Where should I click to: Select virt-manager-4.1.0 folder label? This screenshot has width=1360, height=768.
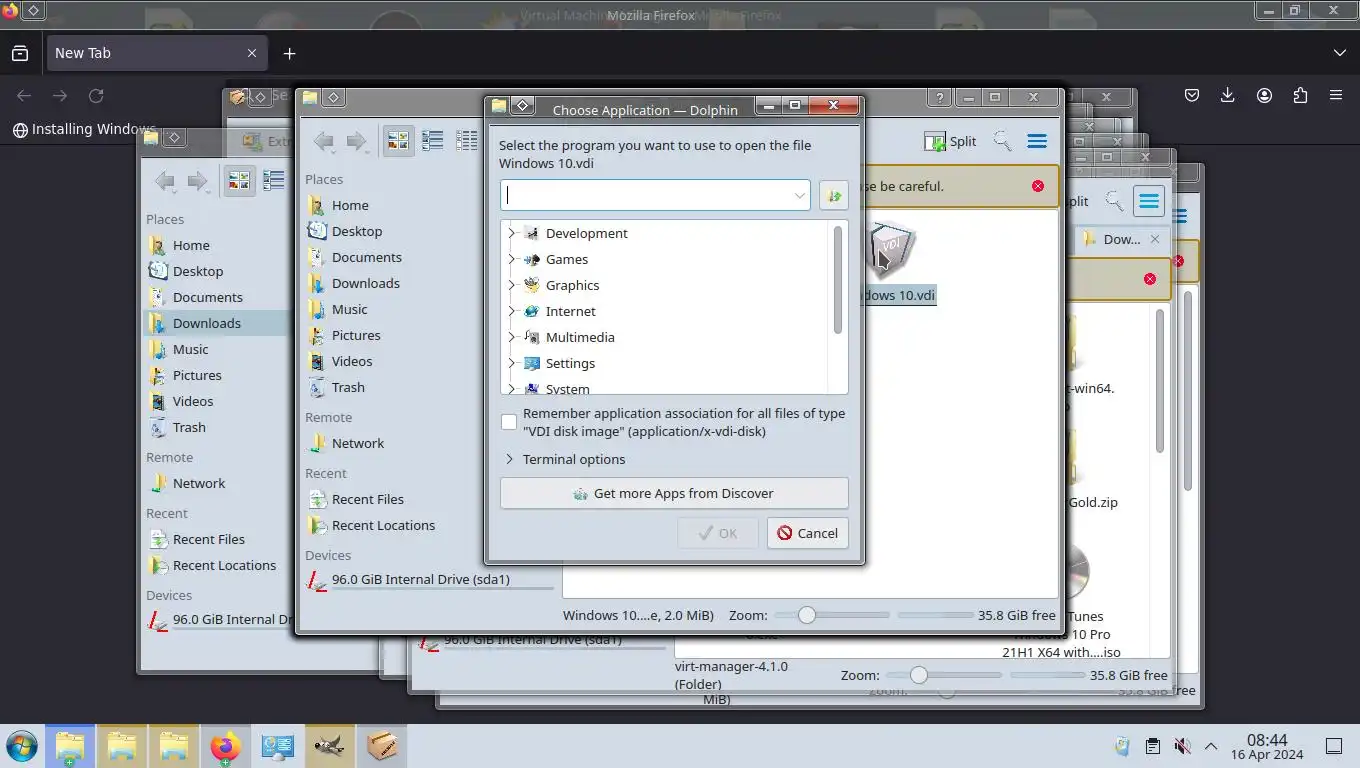(x=731, y=675)
